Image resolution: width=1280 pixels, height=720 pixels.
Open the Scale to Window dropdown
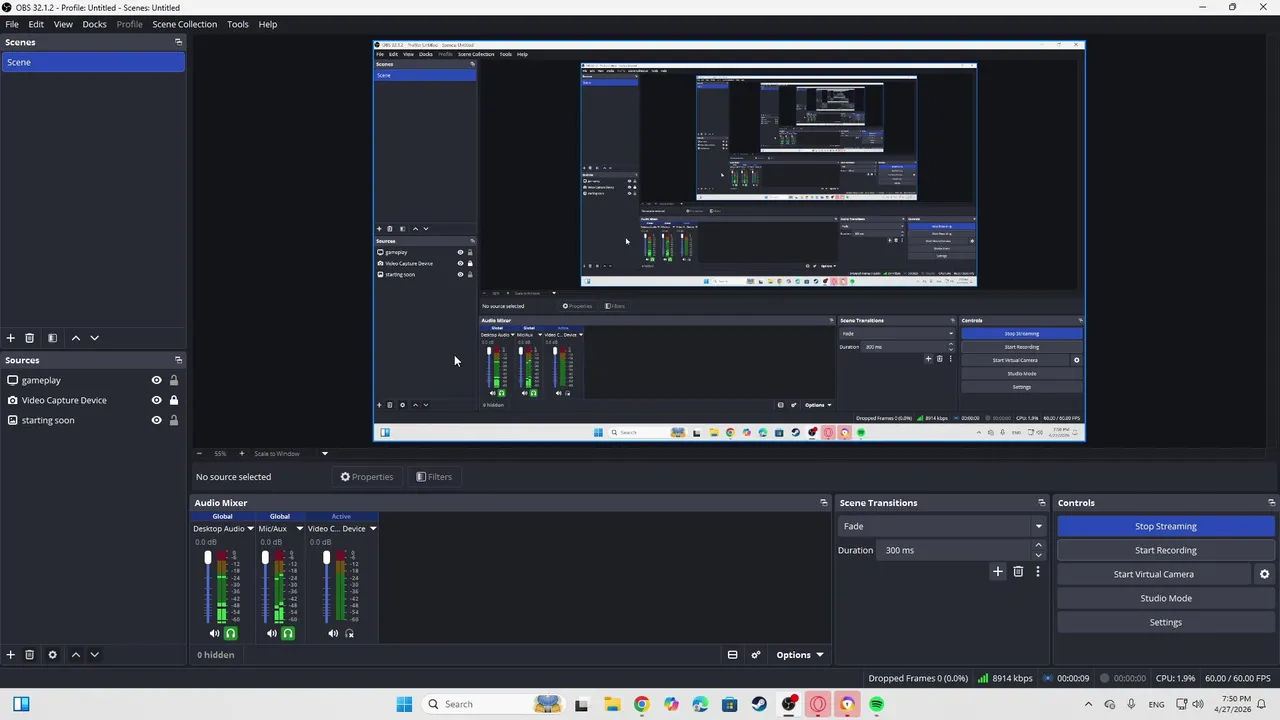pos(290,454)
